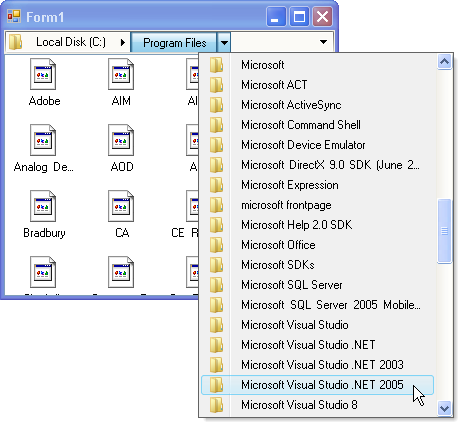
Task: Click the dropdown list scroll up arrow
Action: pos(444,62)
